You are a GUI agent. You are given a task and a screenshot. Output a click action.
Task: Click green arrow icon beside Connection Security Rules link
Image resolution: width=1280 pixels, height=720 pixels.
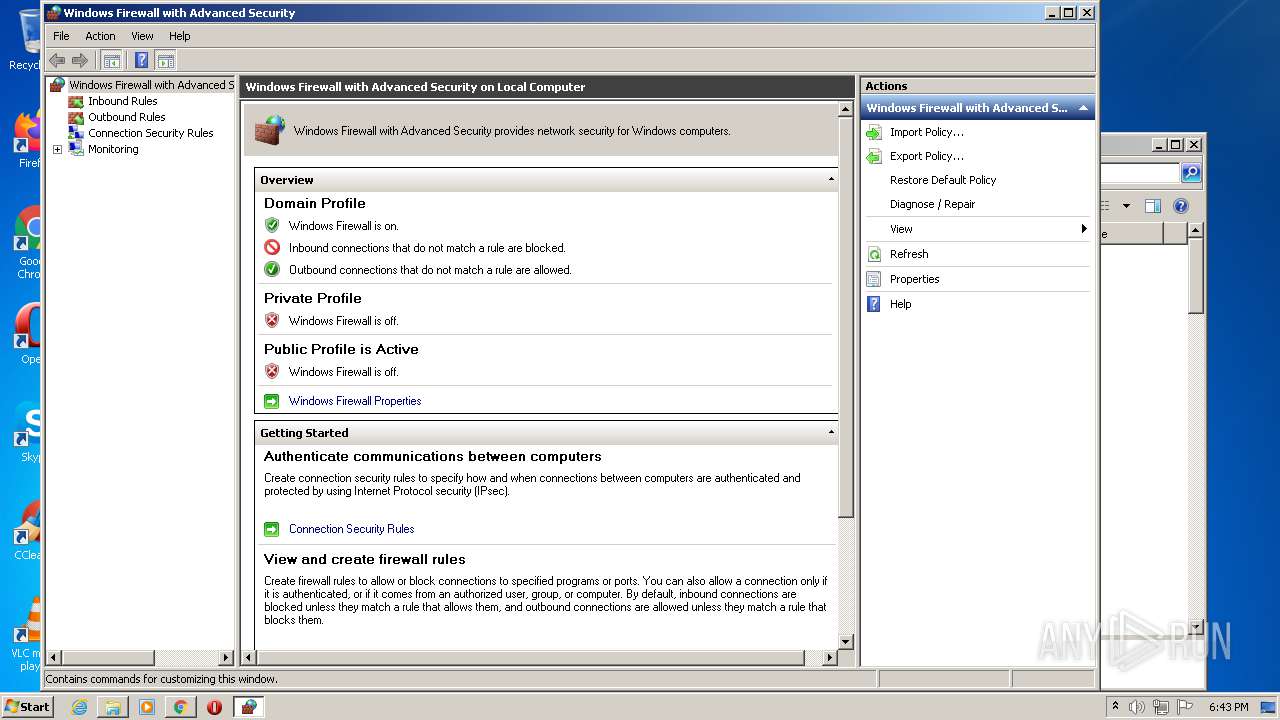271,529
